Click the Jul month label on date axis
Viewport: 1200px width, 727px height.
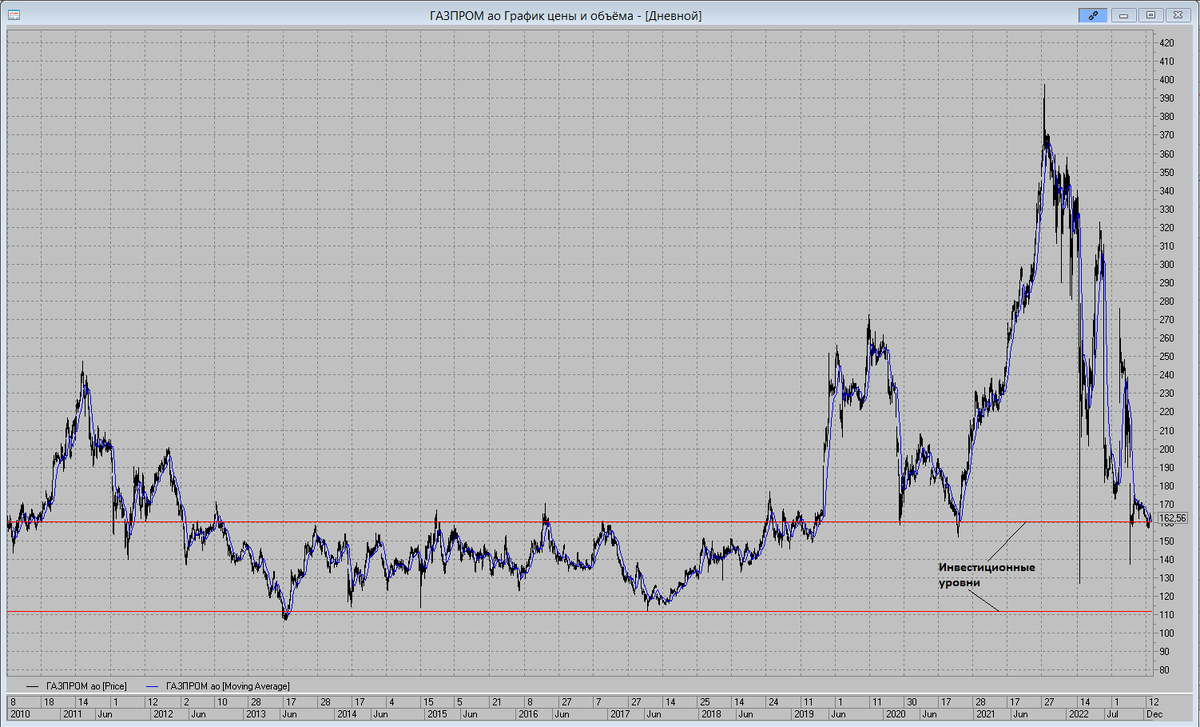1113,715
